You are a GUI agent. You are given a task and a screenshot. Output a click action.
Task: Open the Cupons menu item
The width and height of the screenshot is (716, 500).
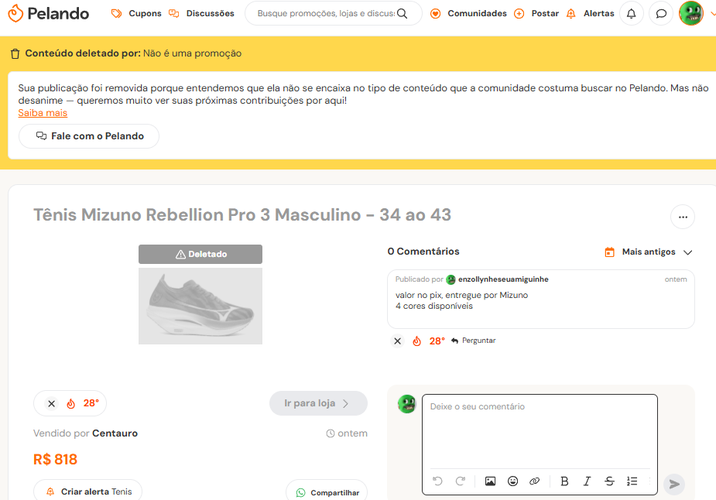point(137,14)
